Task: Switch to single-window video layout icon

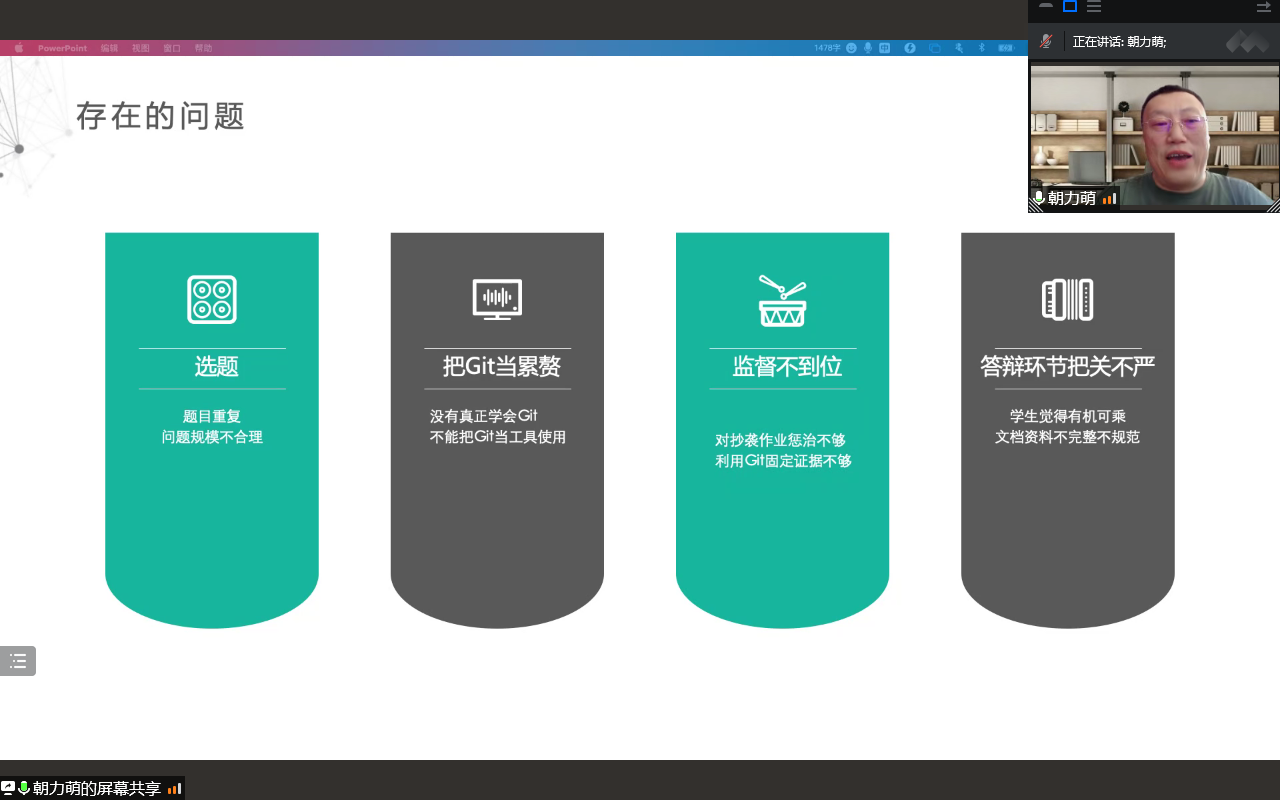Action: [1070, 6]
